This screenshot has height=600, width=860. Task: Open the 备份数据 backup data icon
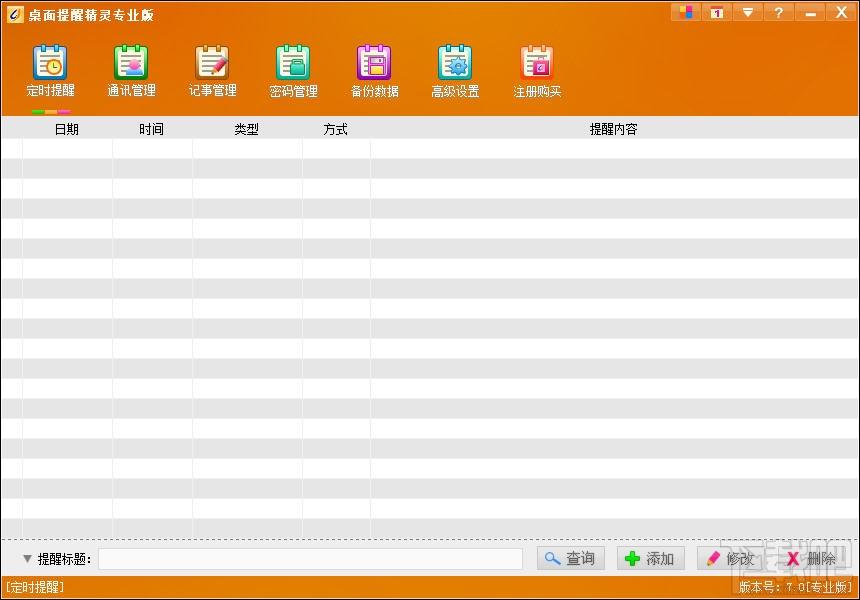tap(374, 72)
